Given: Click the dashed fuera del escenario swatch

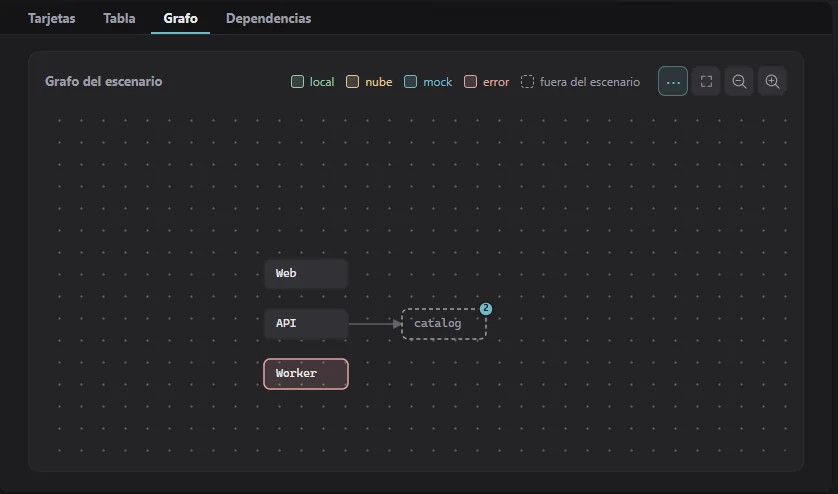Looking at the screenshot, I should pyautogui.click(x=527, y=82).
